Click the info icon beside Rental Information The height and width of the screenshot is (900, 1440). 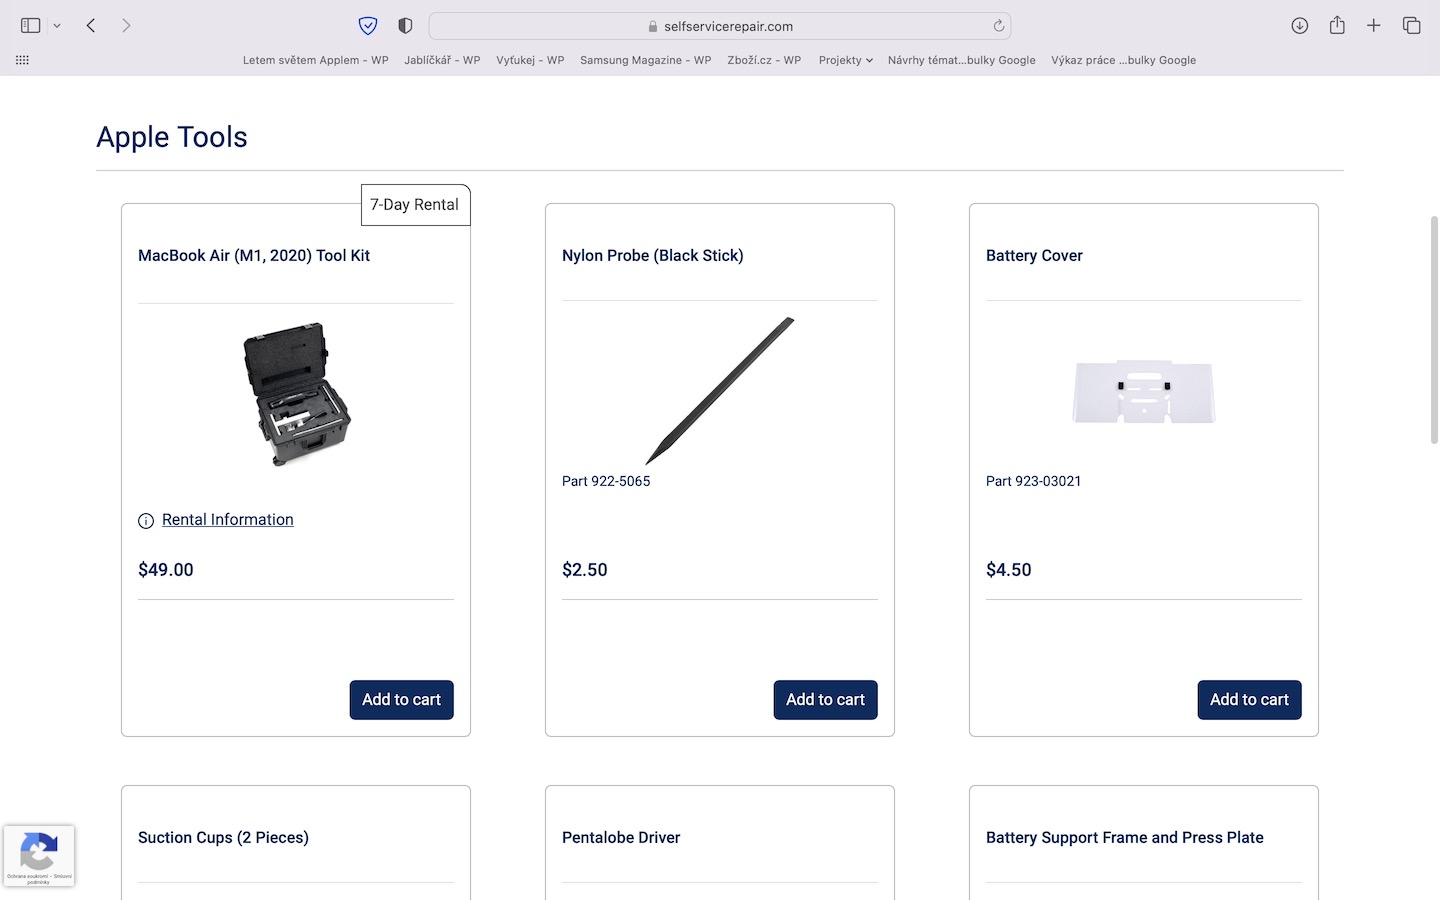(x=146, y=521)
